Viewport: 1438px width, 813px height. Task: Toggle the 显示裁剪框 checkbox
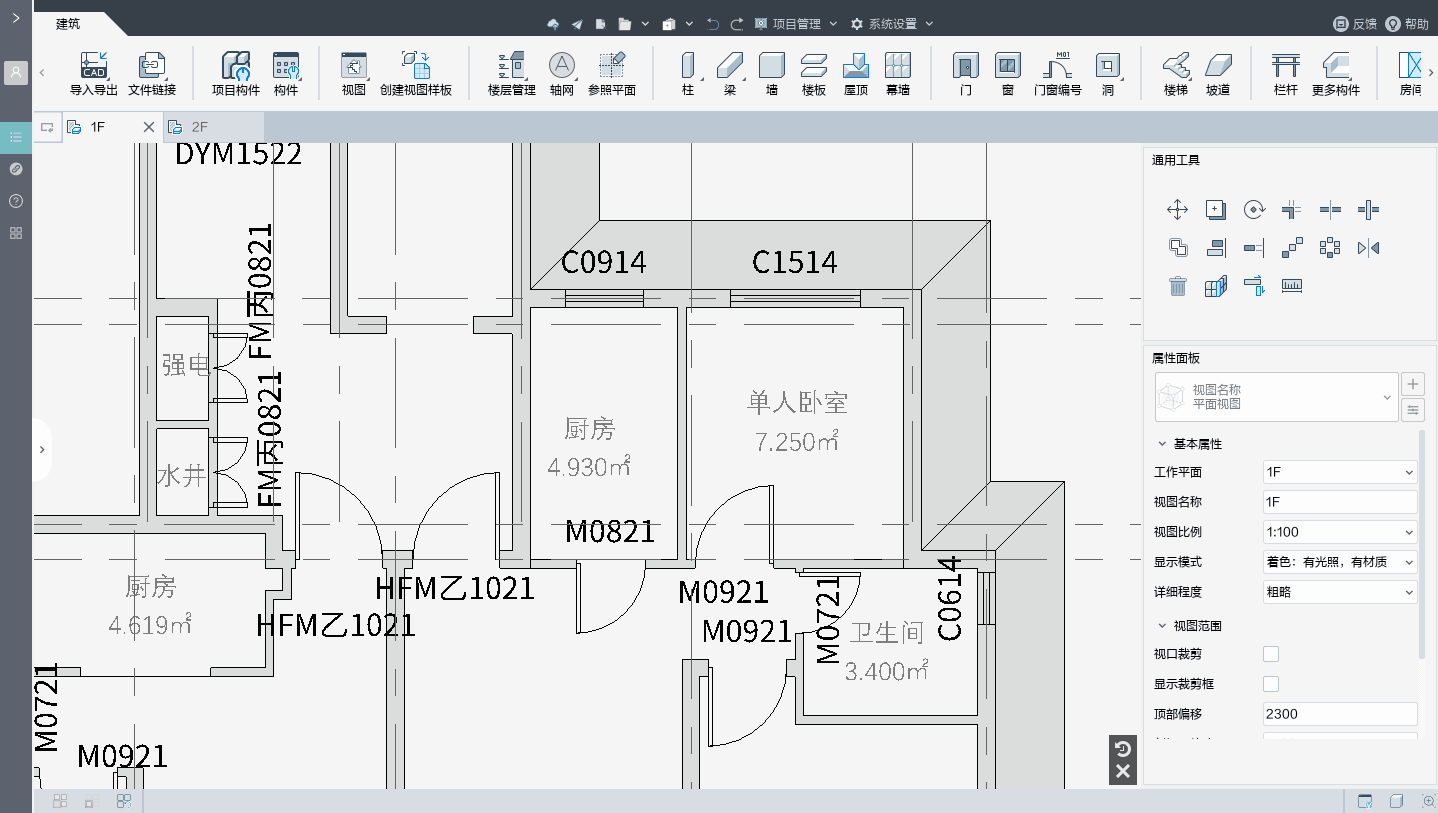tap(1271, 684)
